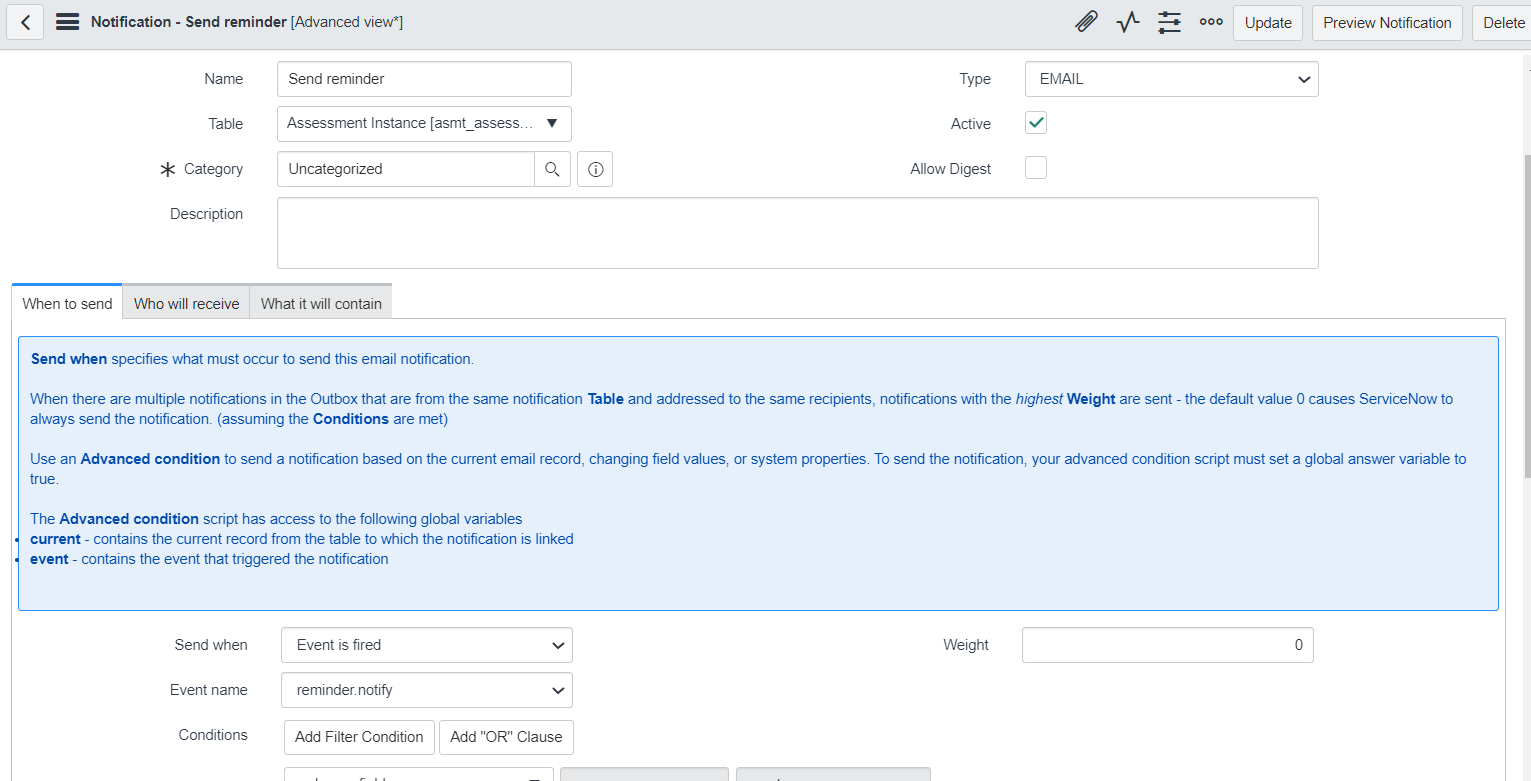Open the activity stream icon
This screenshot has height=781, width=1531.
pos(1127,21)
